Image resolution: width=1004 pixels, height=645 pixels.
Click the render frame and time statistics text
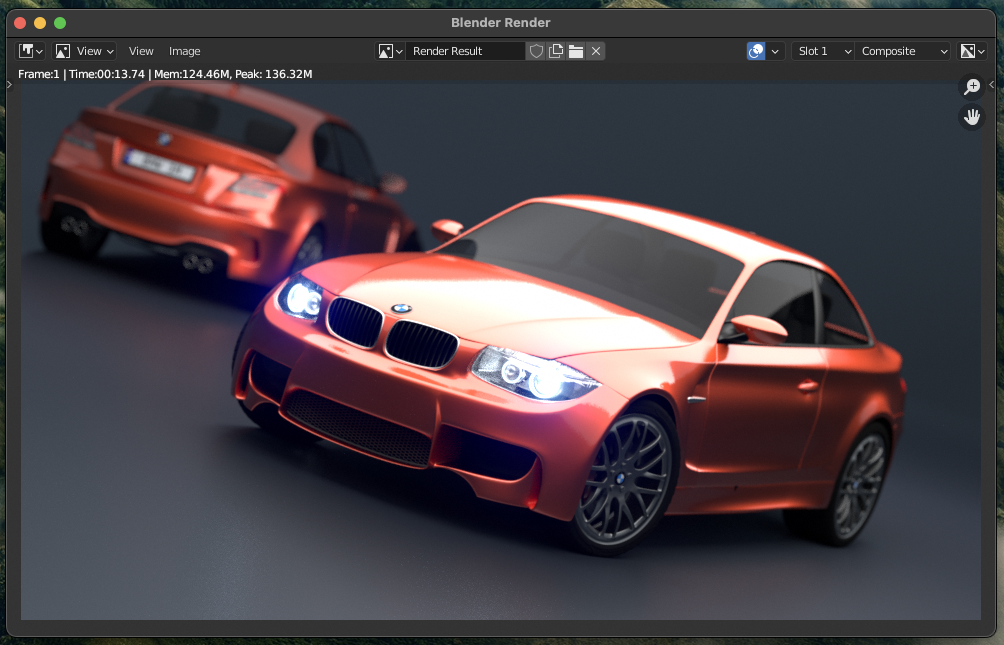click(x=165, y=74)
